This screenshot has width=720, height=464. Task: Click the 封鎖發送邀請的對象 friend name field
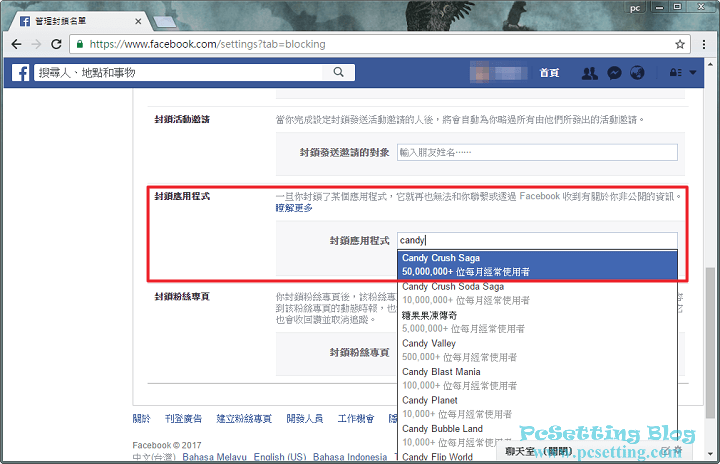[536, 152]
